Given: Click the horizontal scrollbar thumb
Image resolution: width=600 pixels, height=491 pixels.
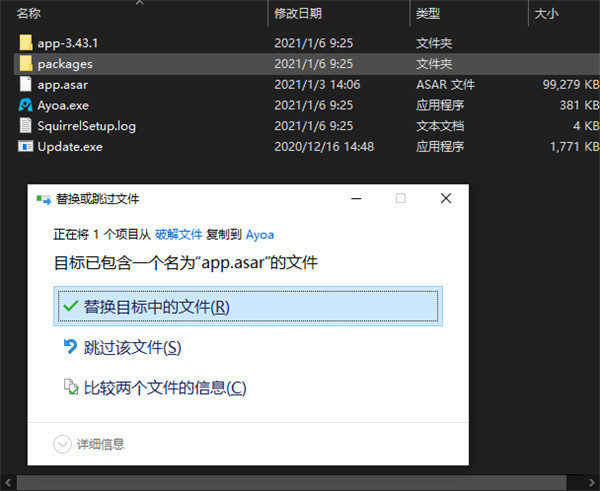Looking at the screenshot, I should (292, 483).
